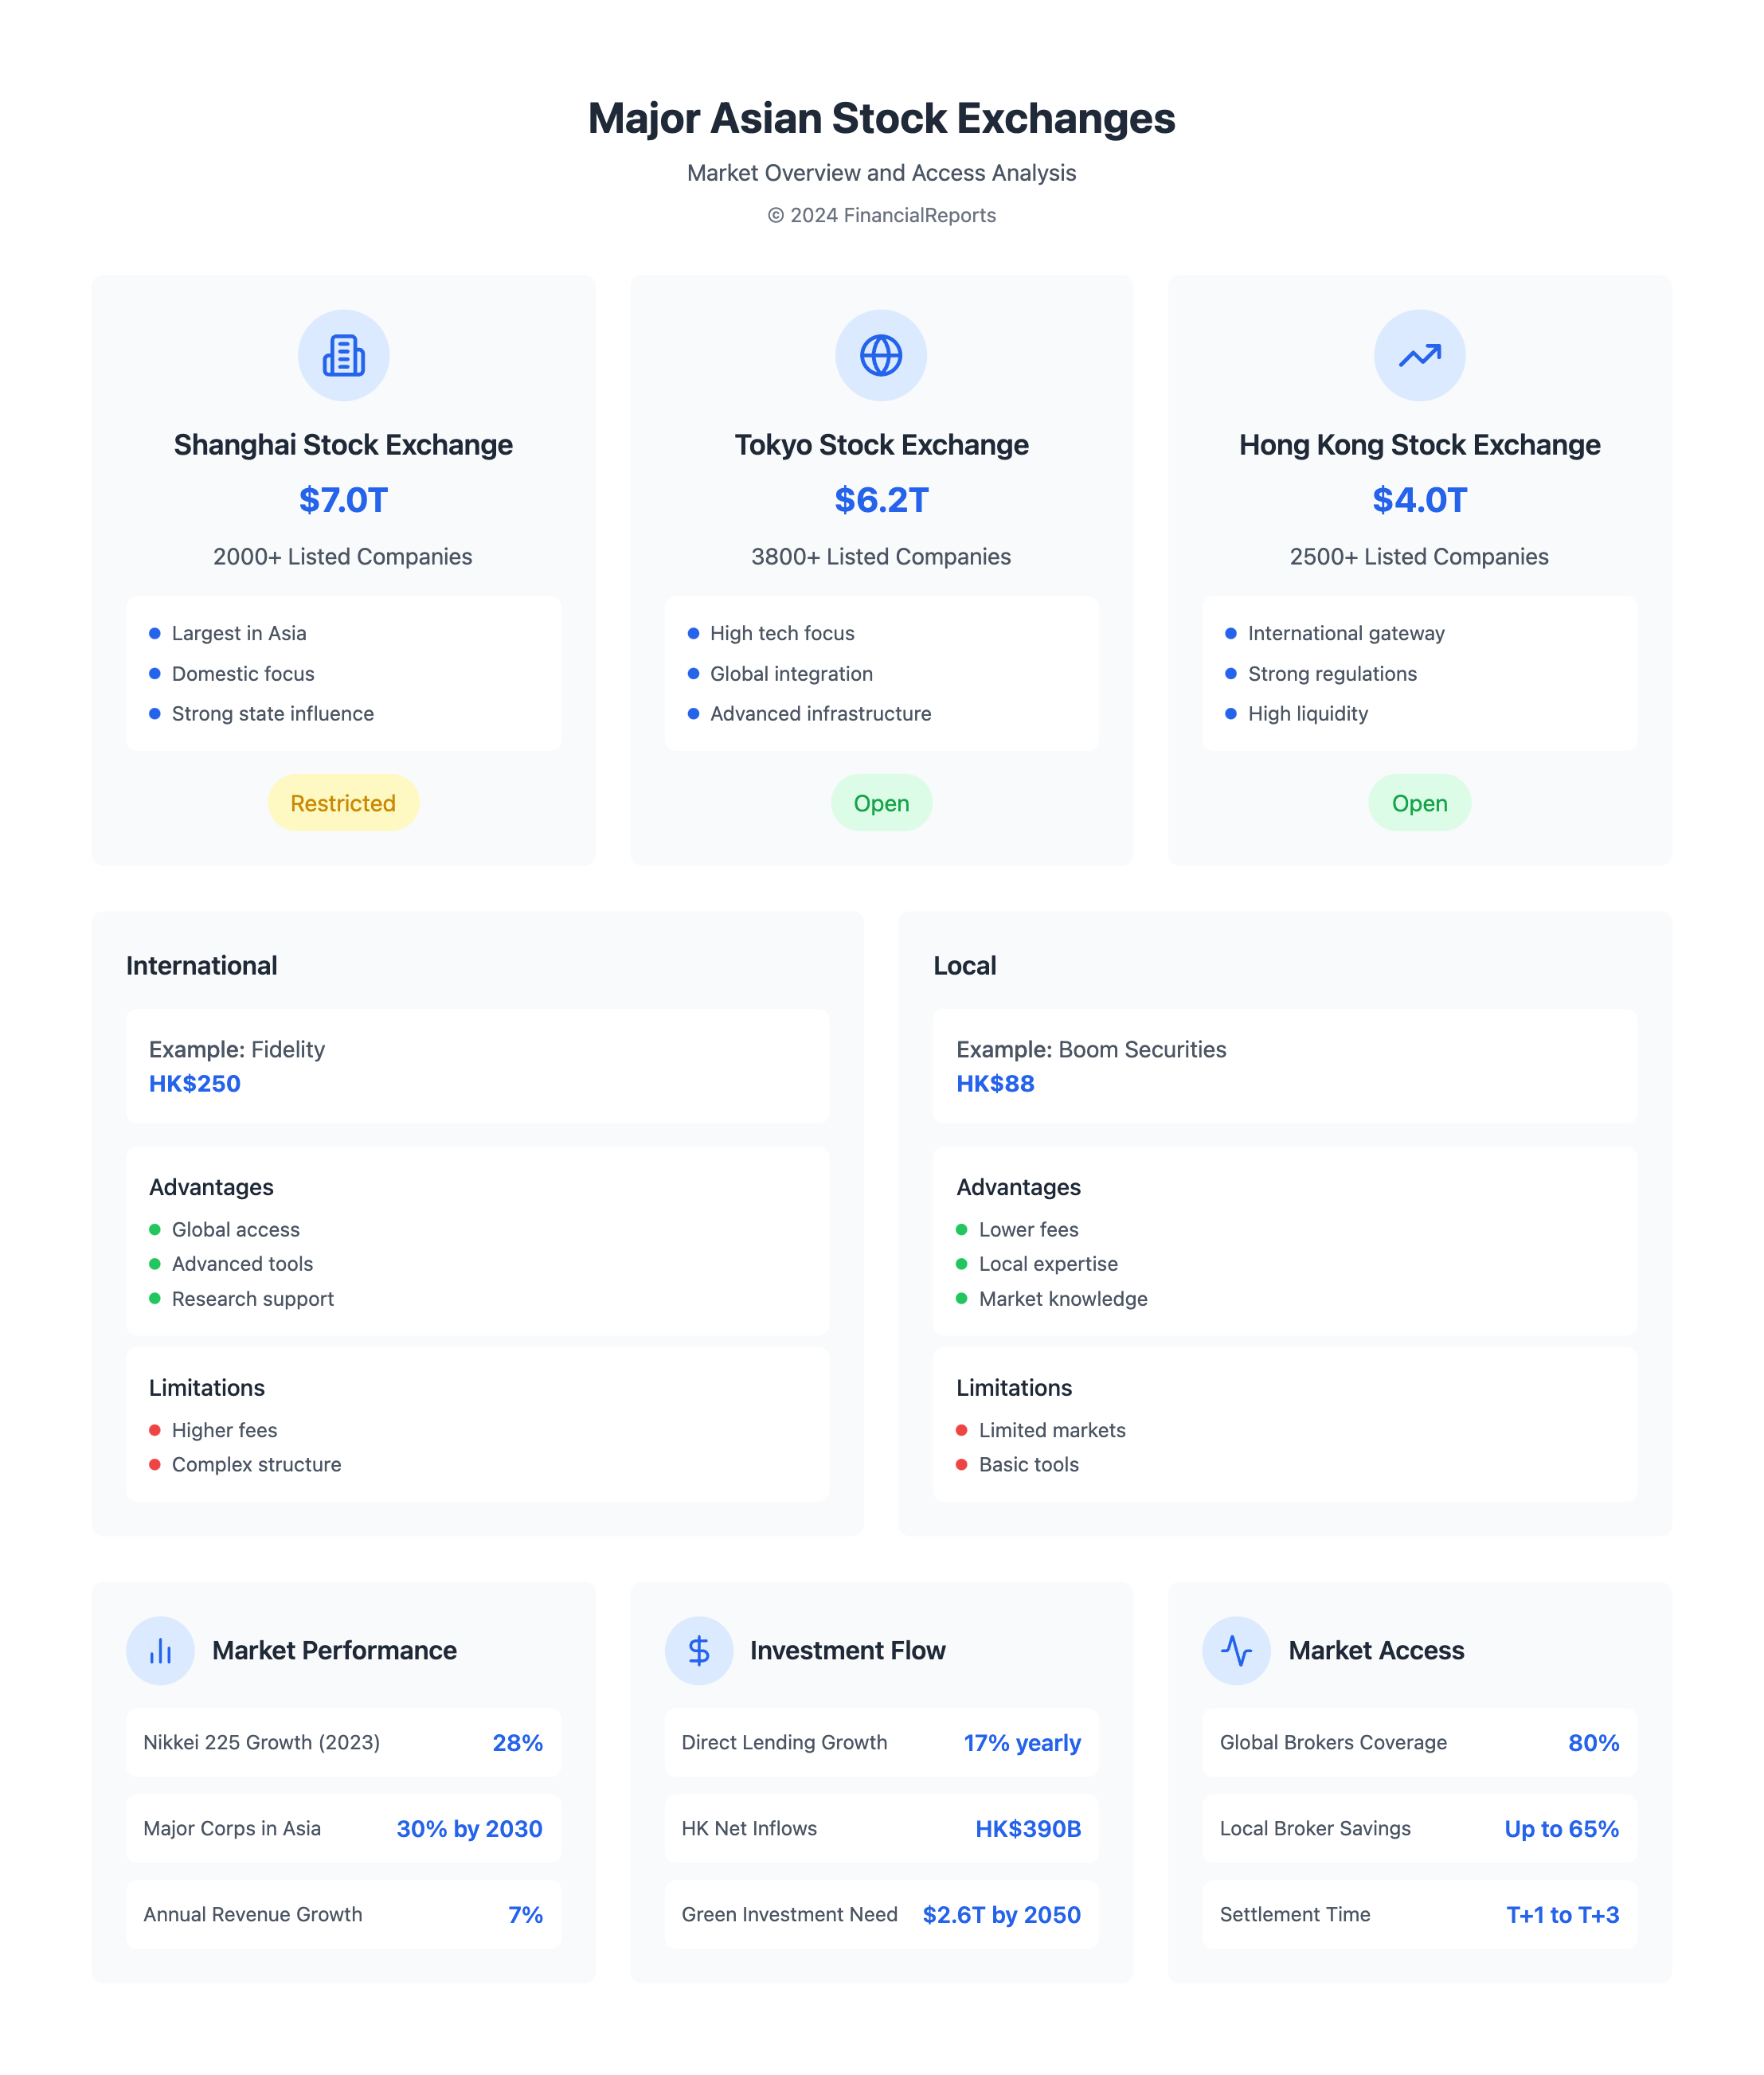Click the Market Performance bar chart icon
Viewport: 1764px width, 2075px height.
click(x=160, y=1650)
